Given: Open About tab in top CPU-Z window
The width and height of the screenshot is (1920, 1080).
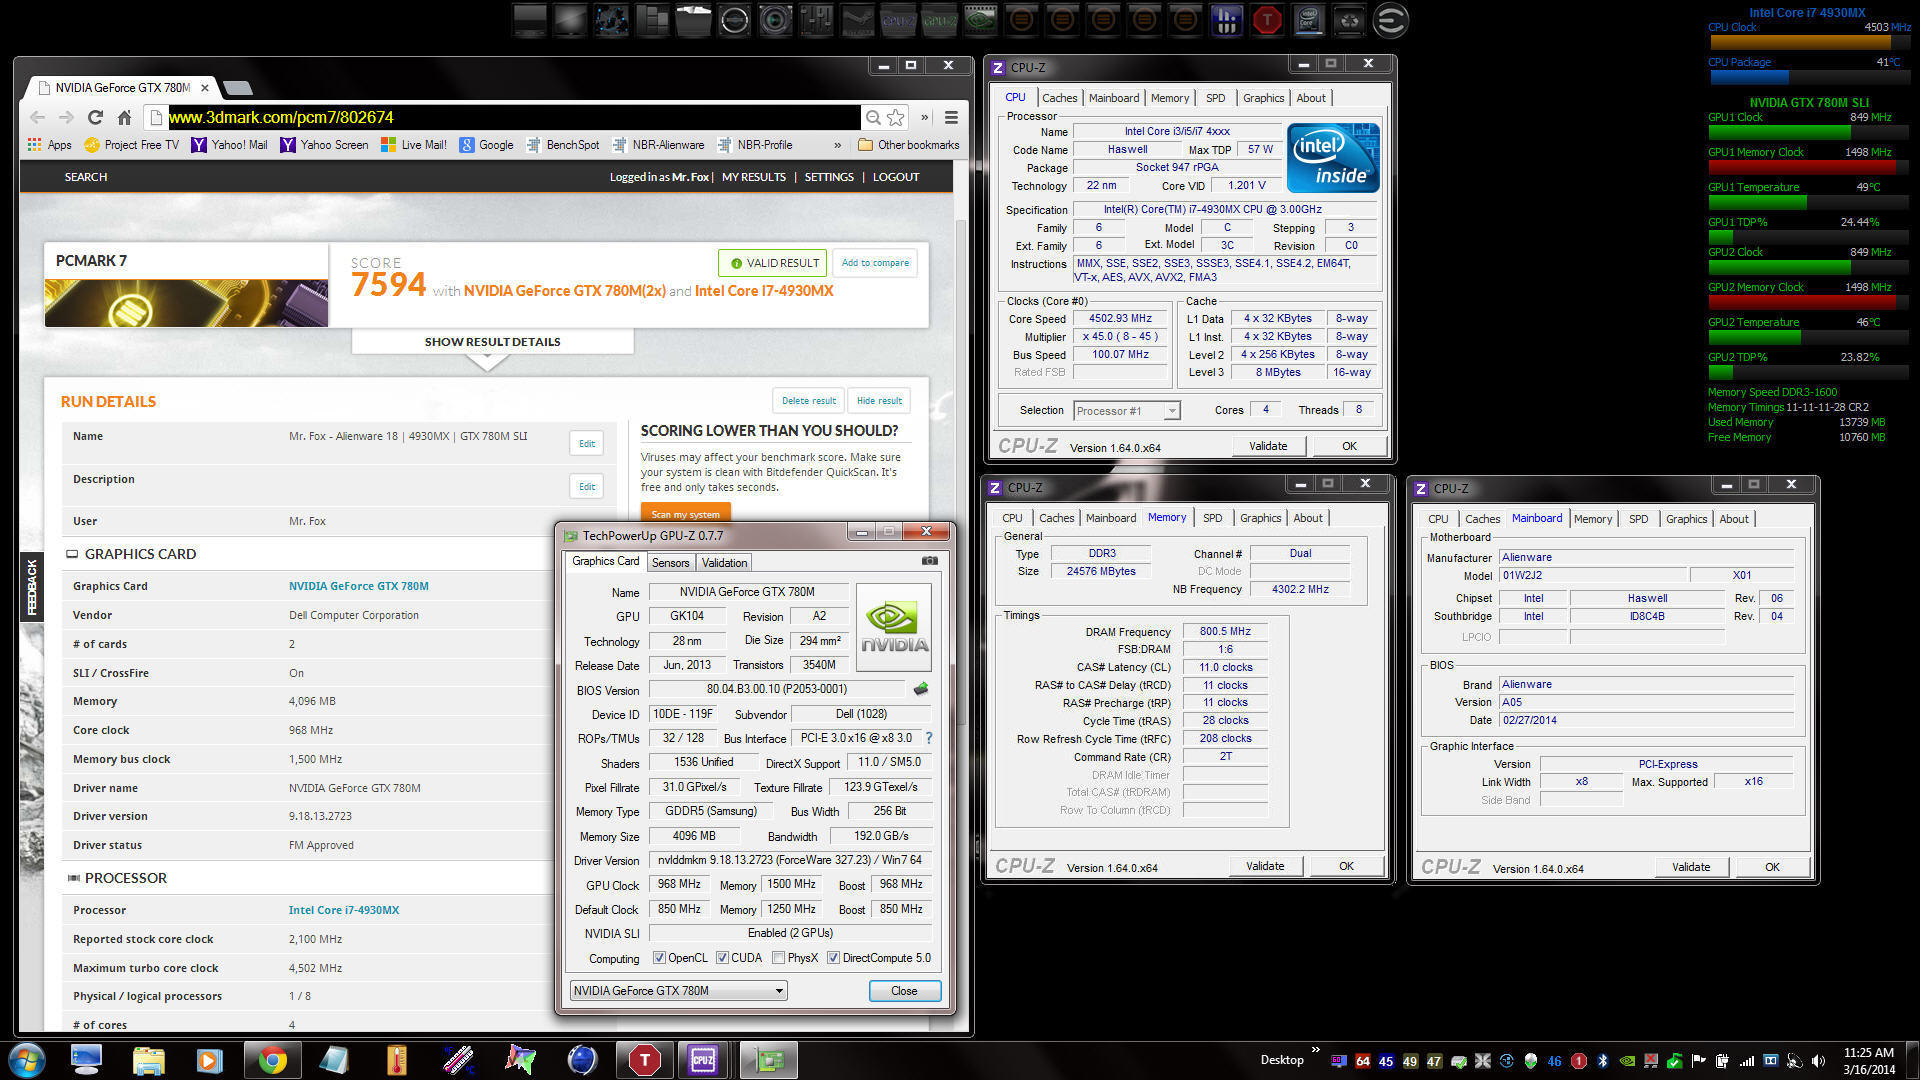Looking at the screenshot, I should (x=1311, y=98).
